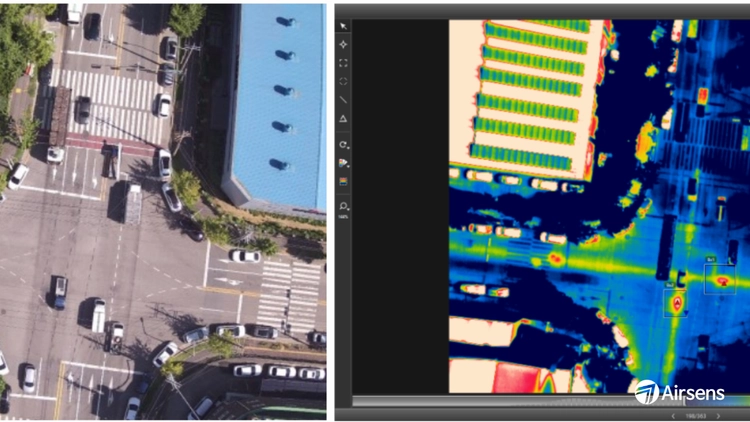Click the horizontal scrollbar below thermal image
750x422 pixels.
[551, 401]
